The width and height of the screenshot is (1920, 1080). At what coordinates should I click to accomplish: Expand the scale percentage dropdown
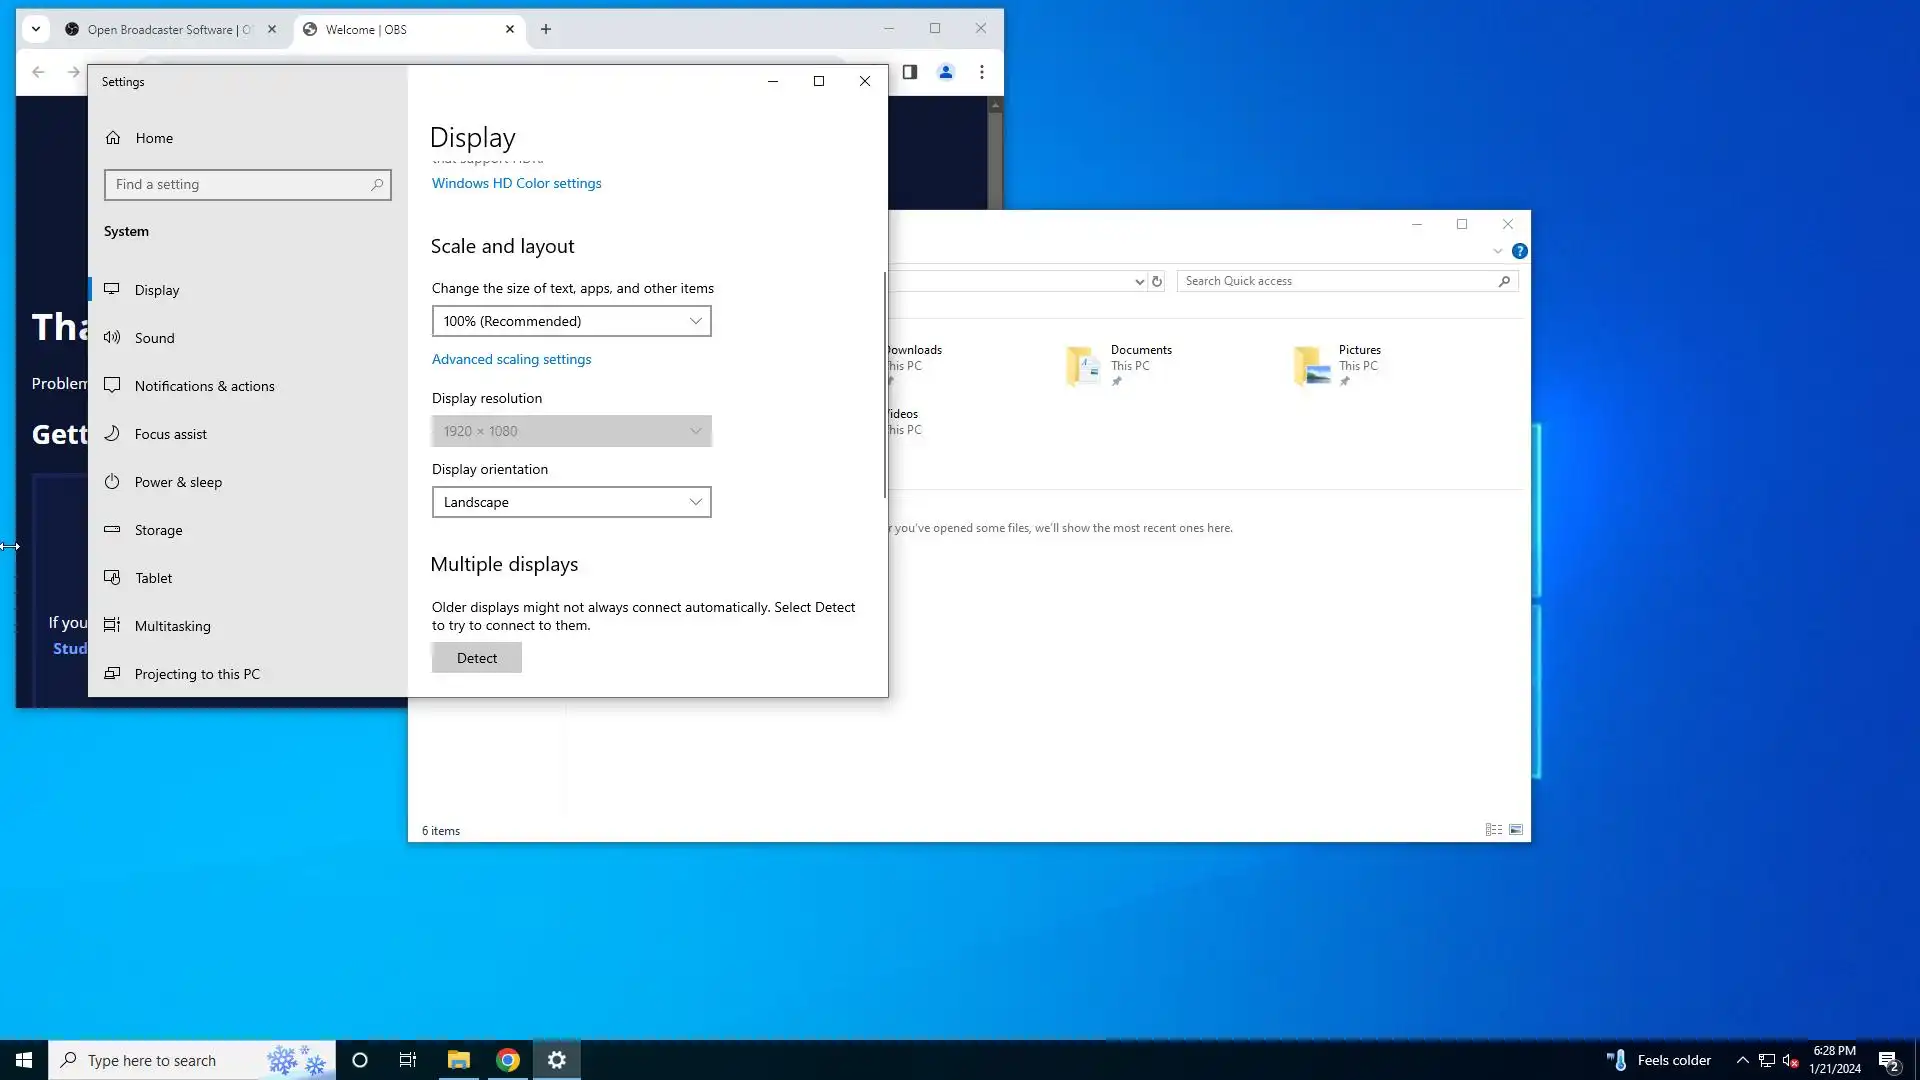coord(571,321)
